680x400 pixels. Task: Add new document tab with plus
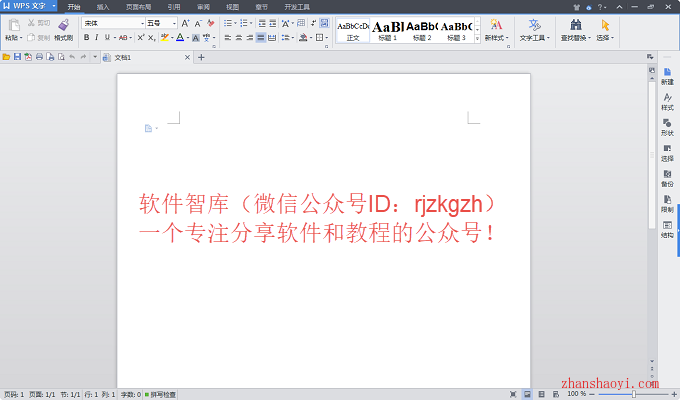coord(201,57)
